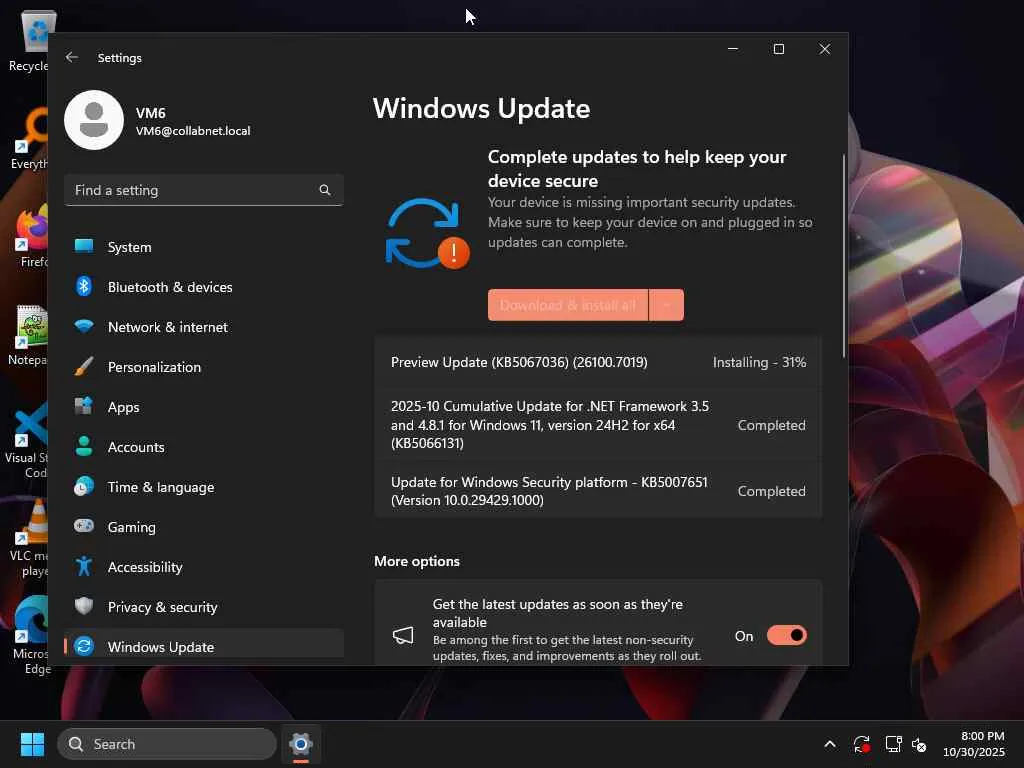Select the System monitor icon
The height and width of the screenshot is (768, 1024).
[84, 246]
